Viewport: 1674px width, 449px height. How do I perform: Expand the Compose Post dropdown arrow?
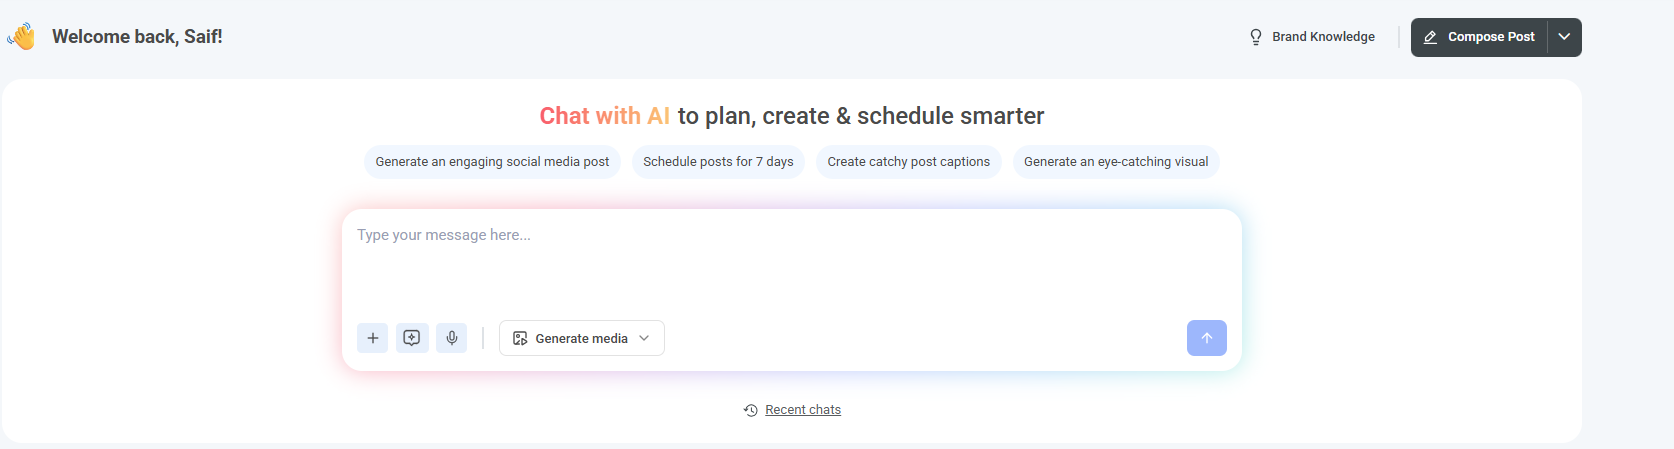point(1564,37)
